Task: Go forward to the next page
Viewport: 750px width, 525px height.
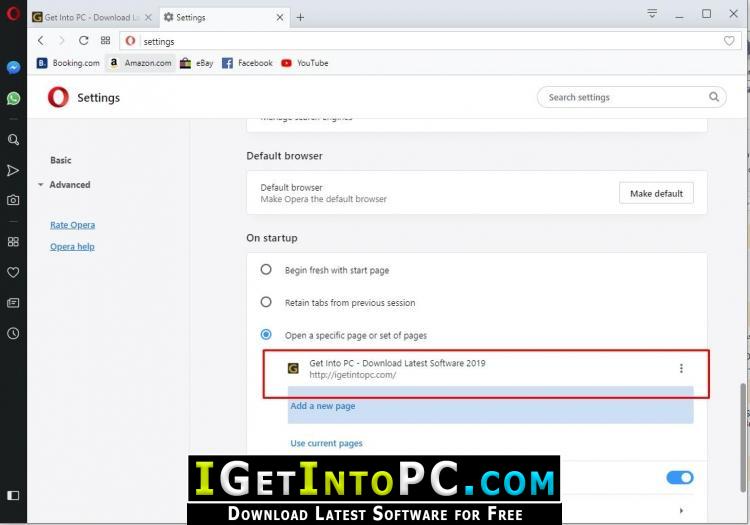Action: [62, 41]
